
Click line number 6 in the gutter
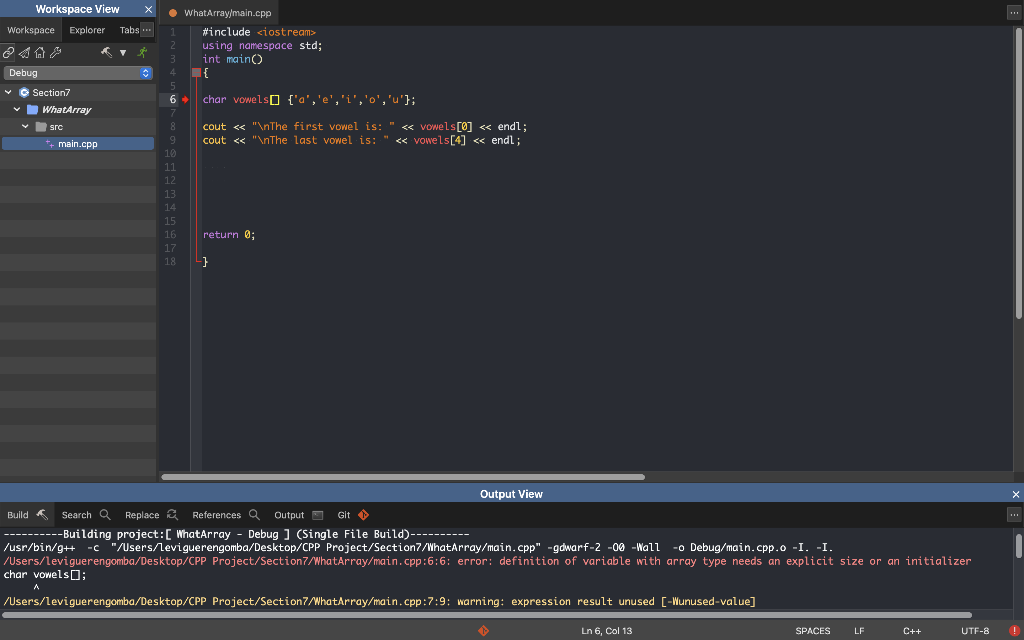(173, 99)
